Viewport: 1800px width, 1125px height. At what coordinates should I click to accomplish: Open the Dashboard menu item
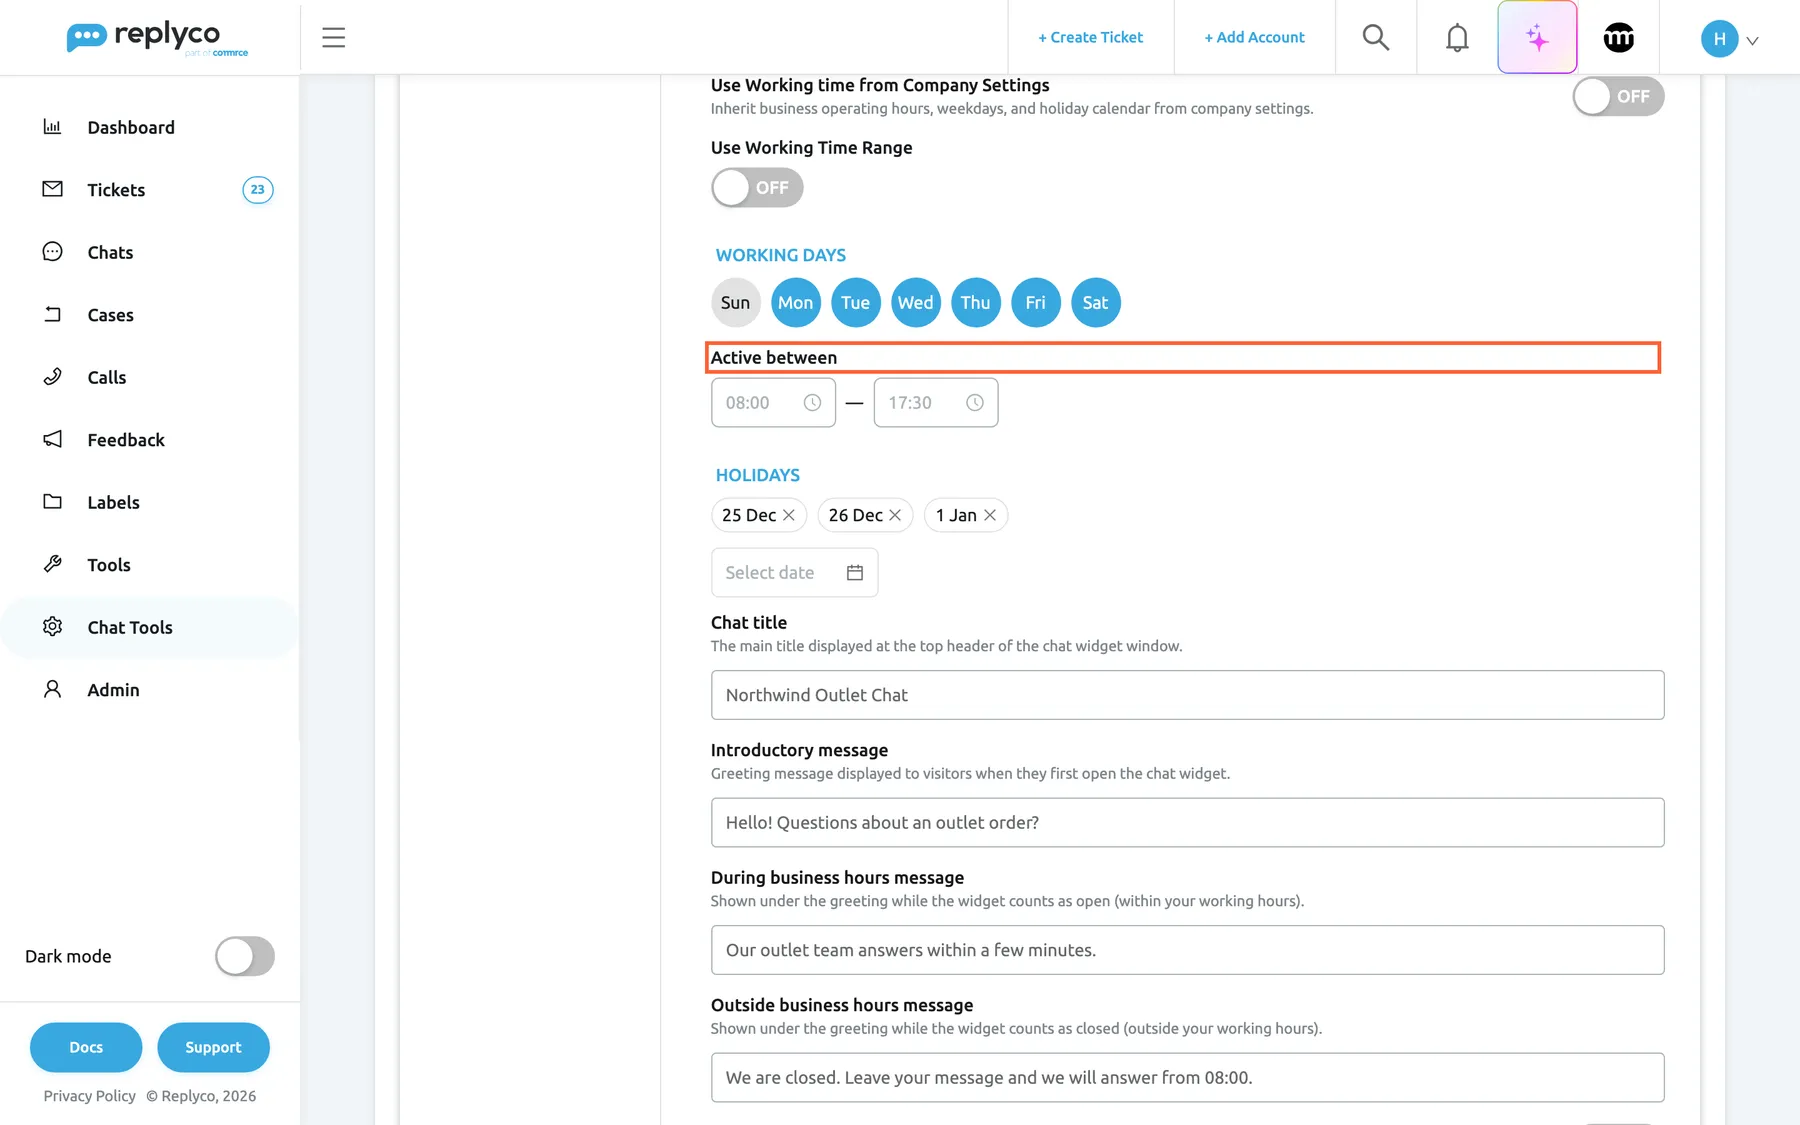150,127
